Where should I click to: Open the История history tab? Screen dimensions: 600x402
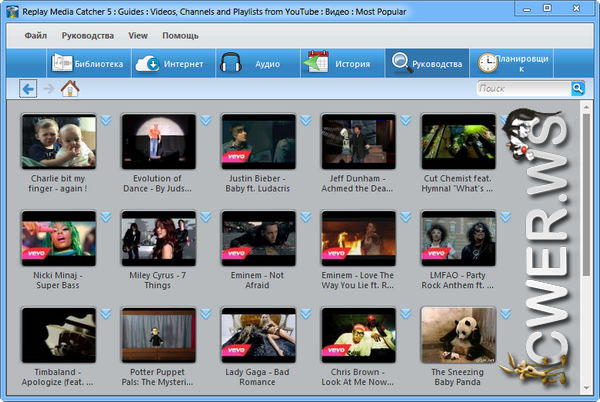click(x=335, y=64)
